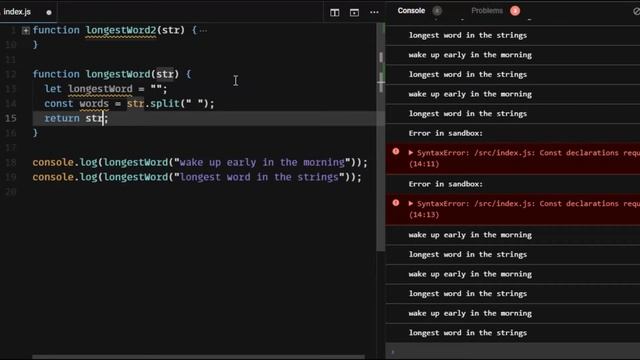640x360 pixels.
Task: Click the string "wake up early in the morning" in code
Action: click(x=262, y=162)
